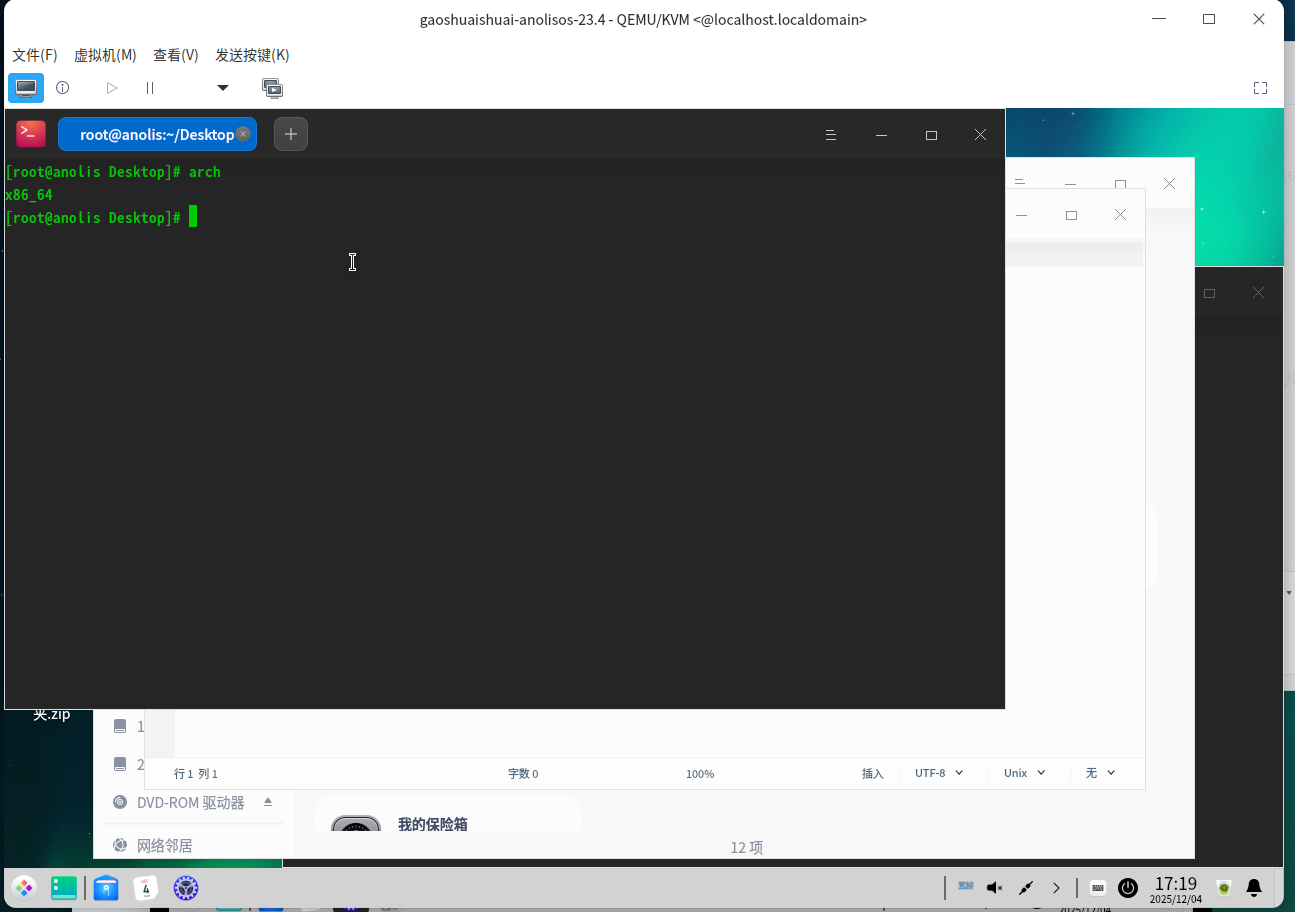
Task: Open the VM snapshots manager icon
Action: pos(272,88)
